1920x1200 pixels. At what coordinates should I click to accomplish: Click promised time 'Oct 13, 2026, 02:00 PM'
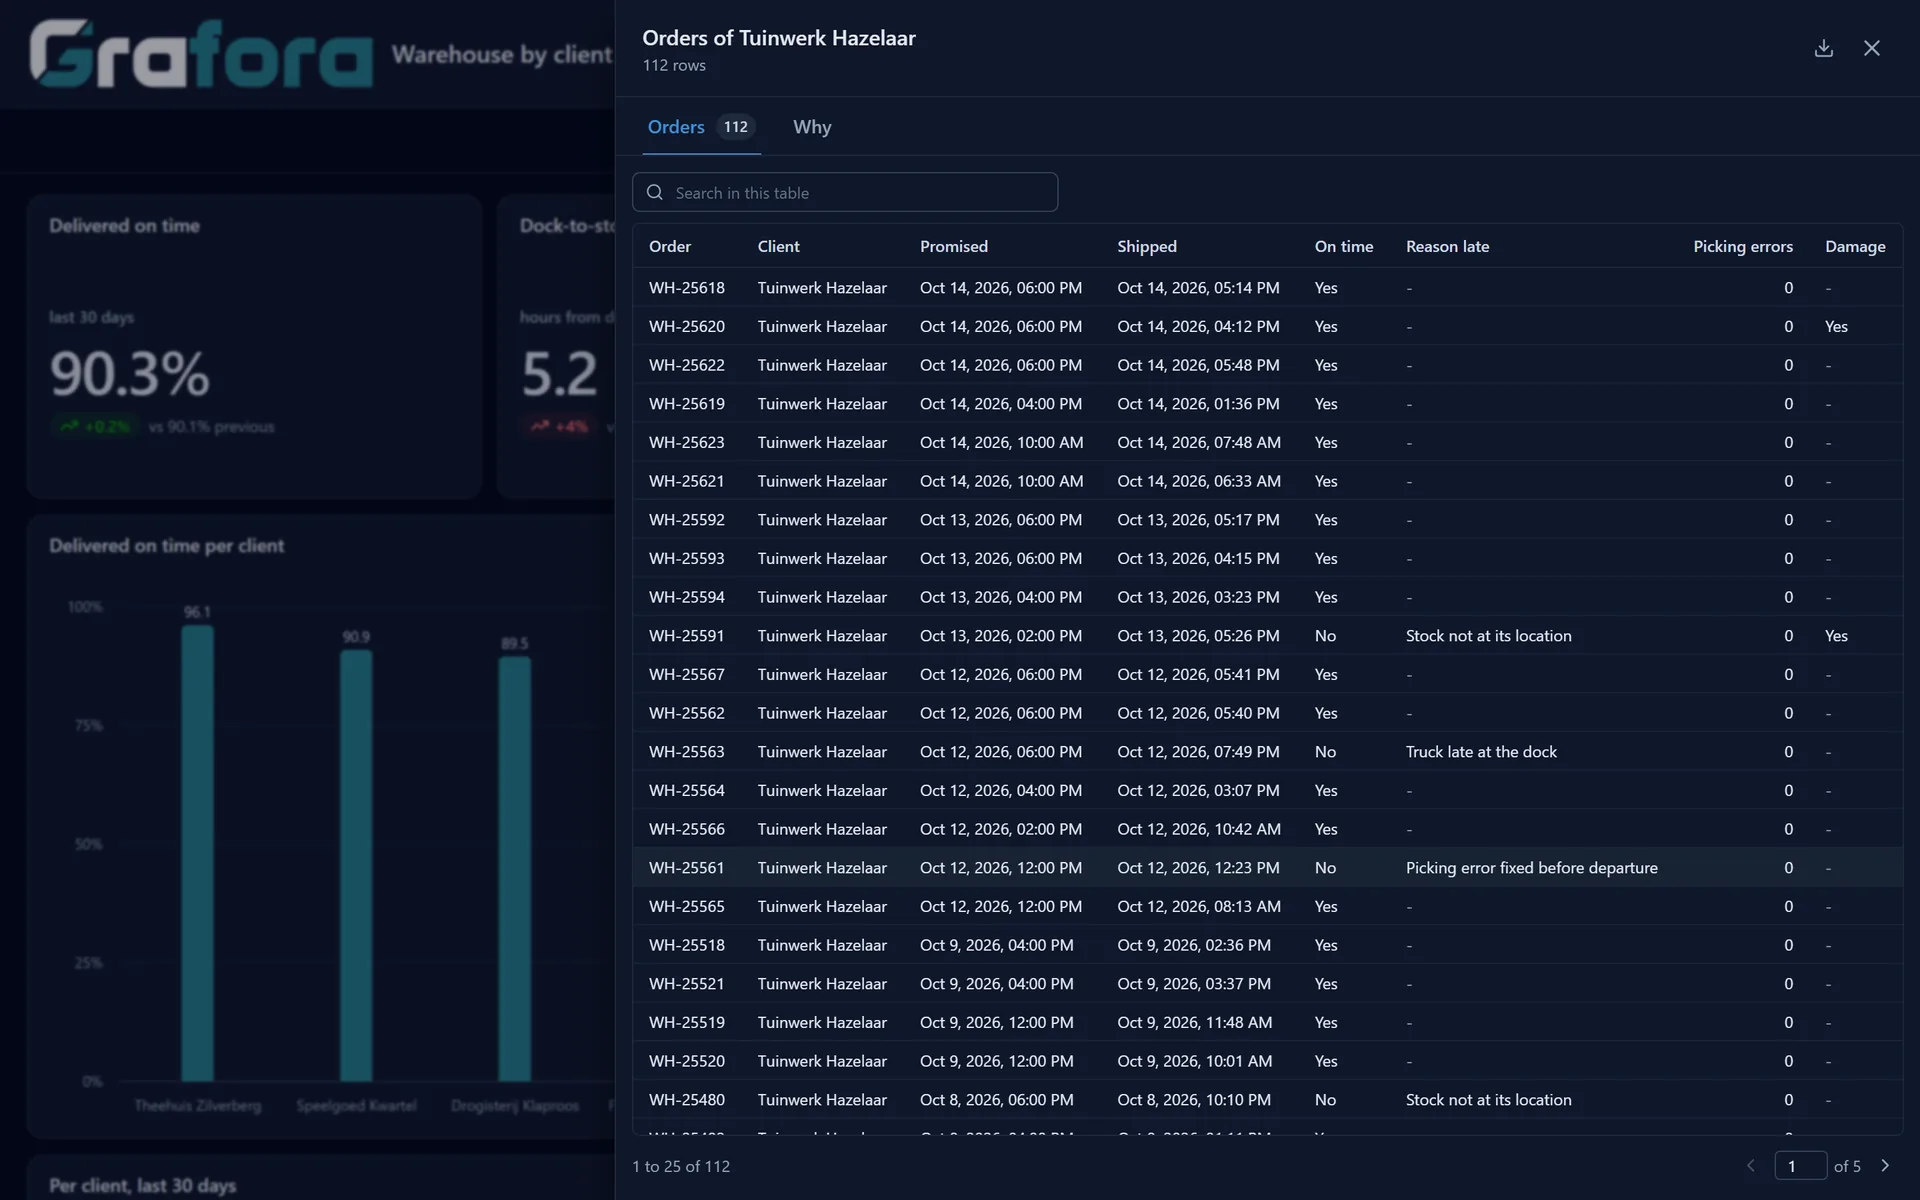1001,636
